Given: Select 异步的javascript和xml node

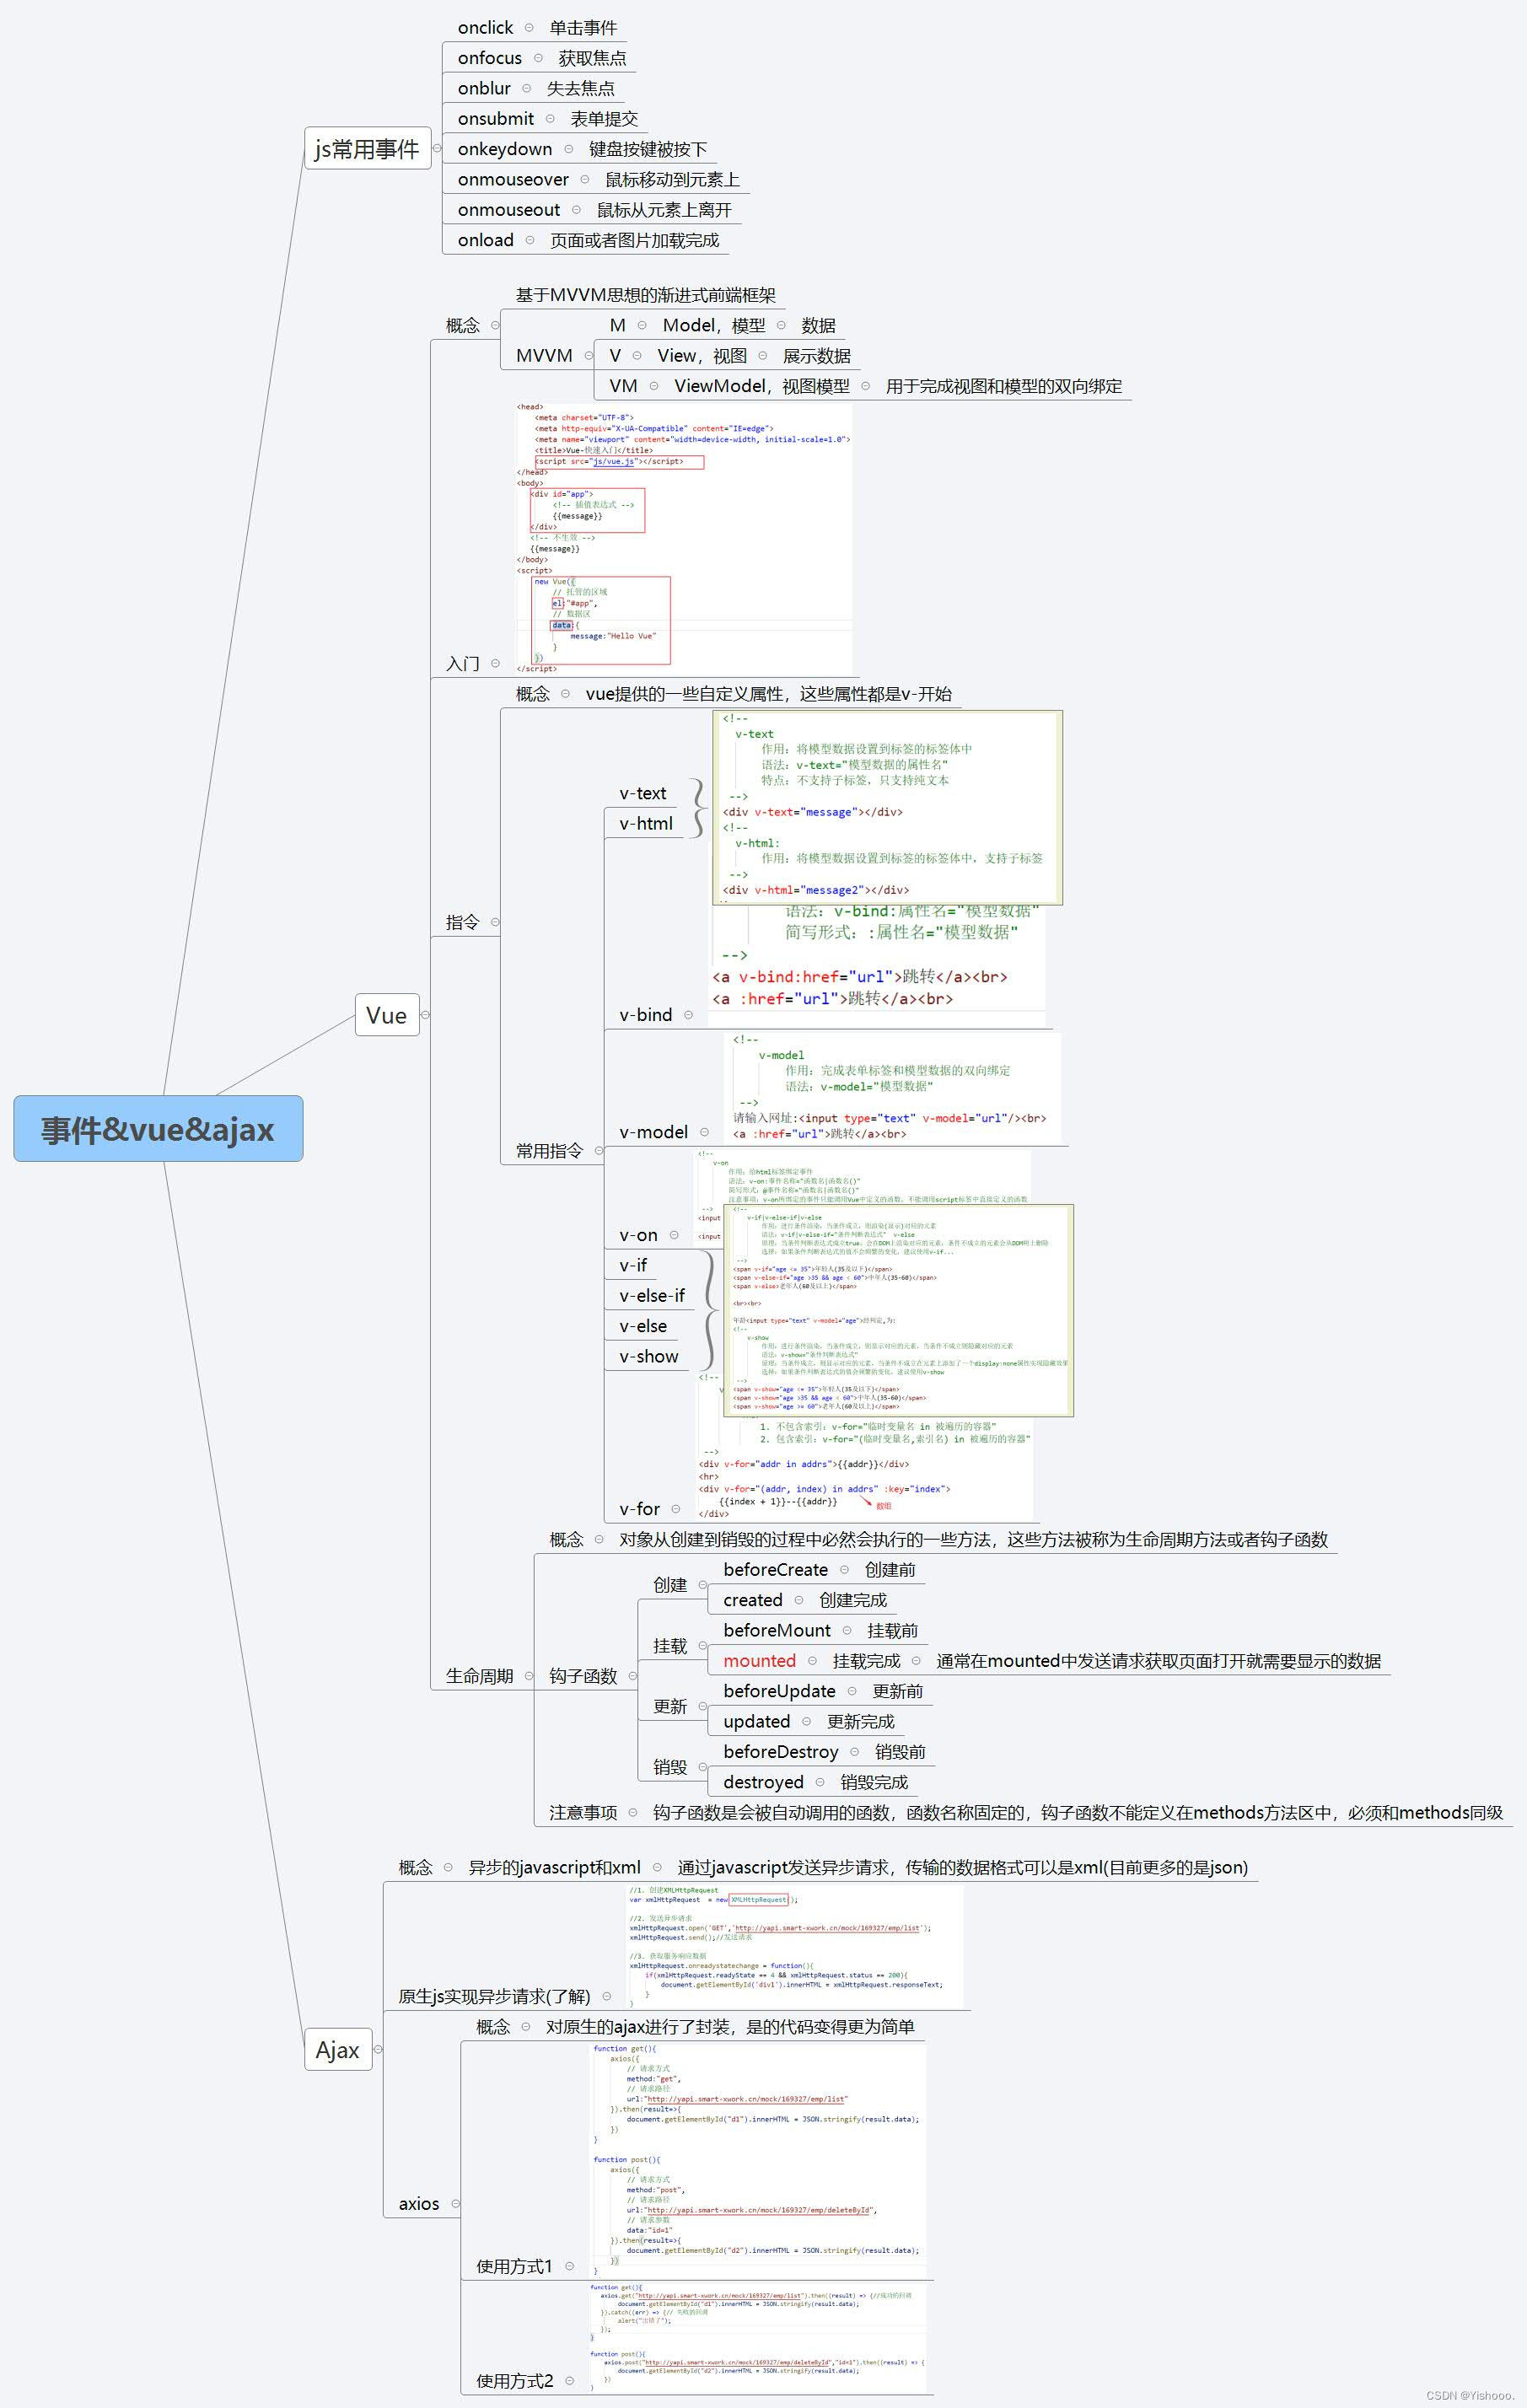Looking at the screenshot, I should pos(554,1867).
